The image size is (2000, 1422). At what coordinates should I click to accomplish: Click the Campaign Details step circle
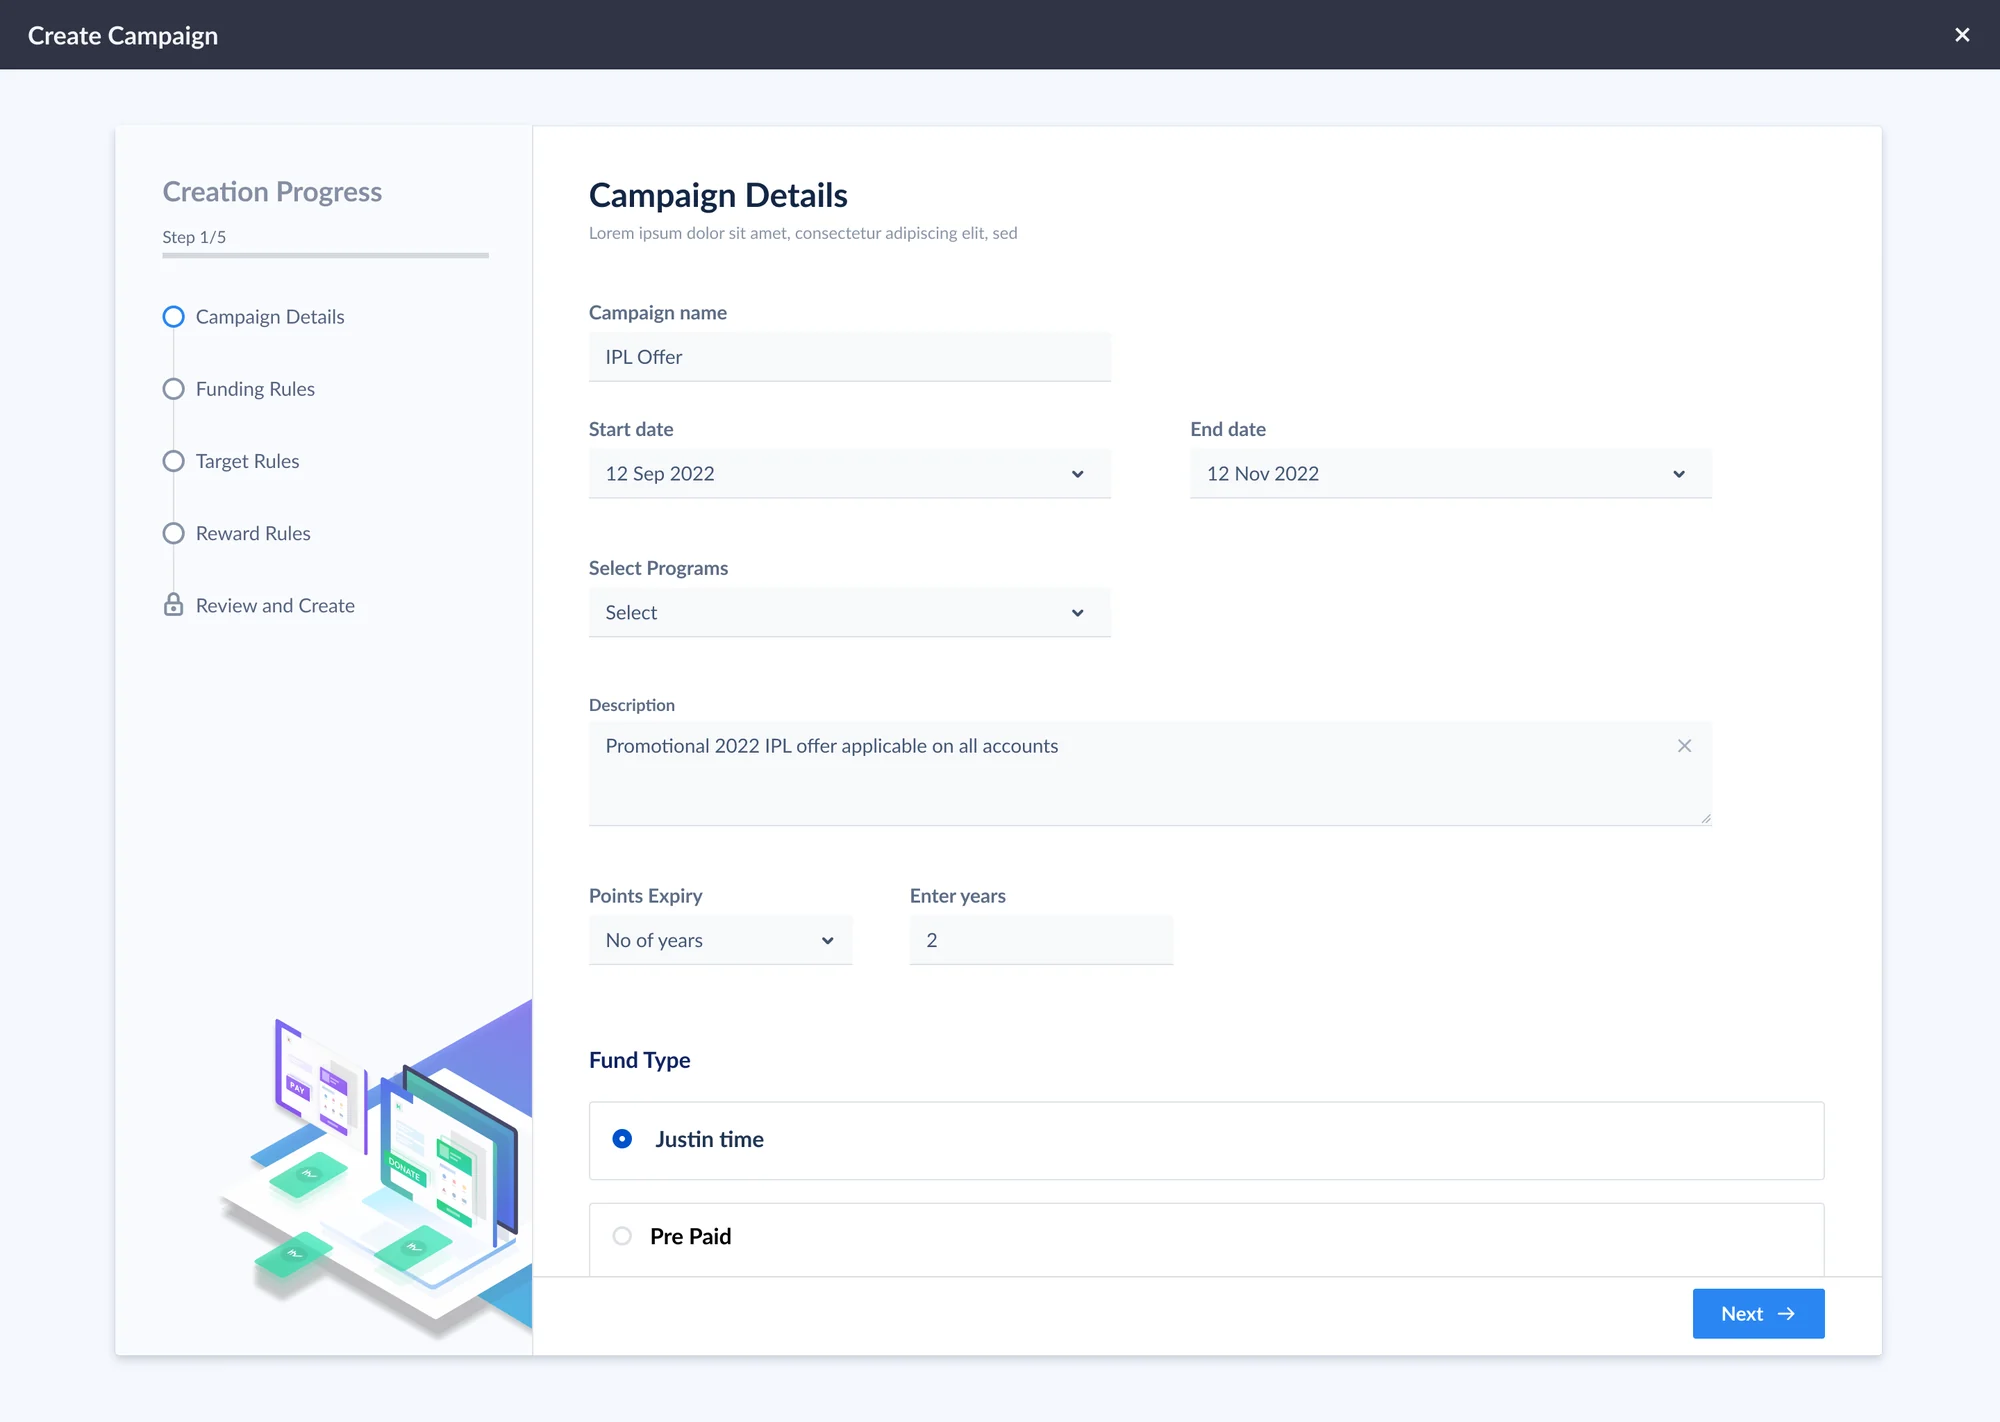coord(173,317)
